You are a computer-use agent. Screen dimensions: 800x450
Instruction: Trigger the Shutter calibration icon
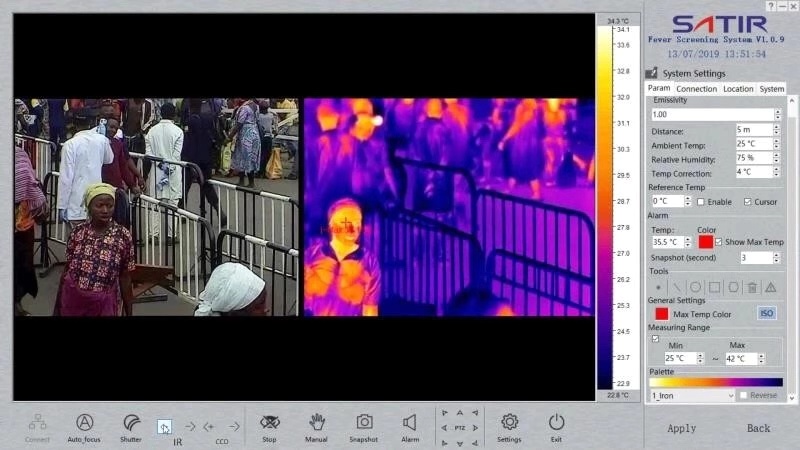[x=131, y=423]
